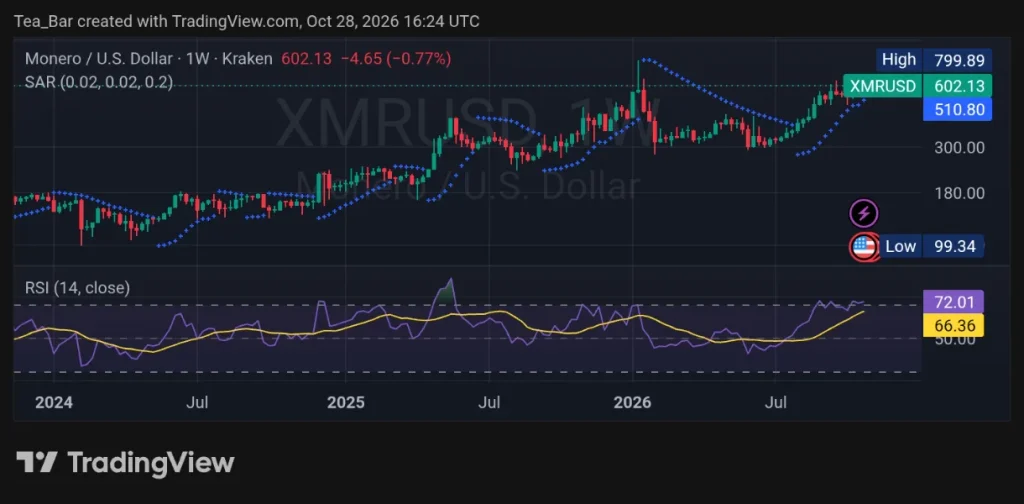1024x504 pixels.
Task: Click the yellow RSI average label 66.36
Action: coord(953,324)
